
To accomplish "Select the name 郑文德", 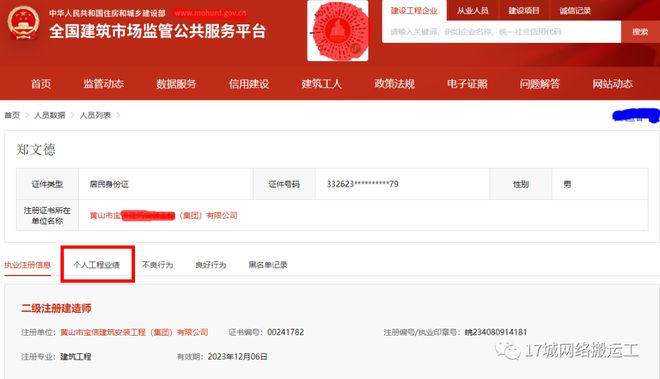I will (36, 149).
